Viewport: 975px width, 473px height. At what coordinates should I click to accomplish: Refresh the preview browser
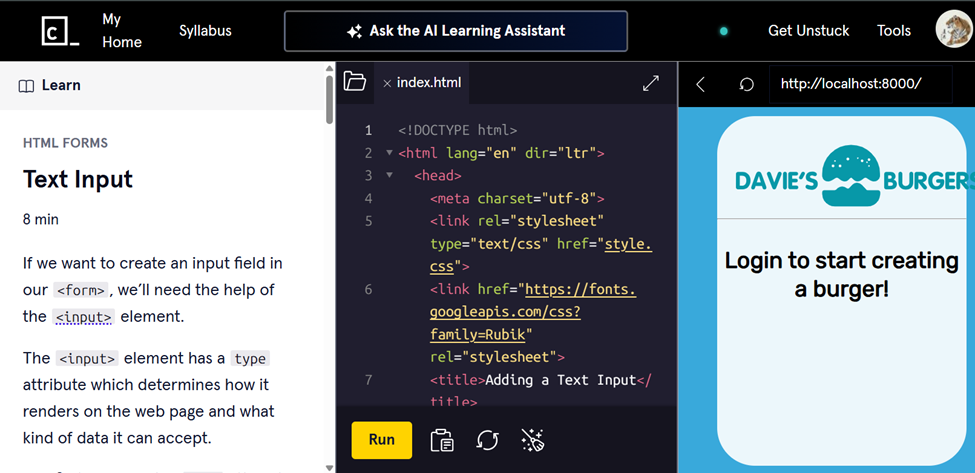click(746, 85)
